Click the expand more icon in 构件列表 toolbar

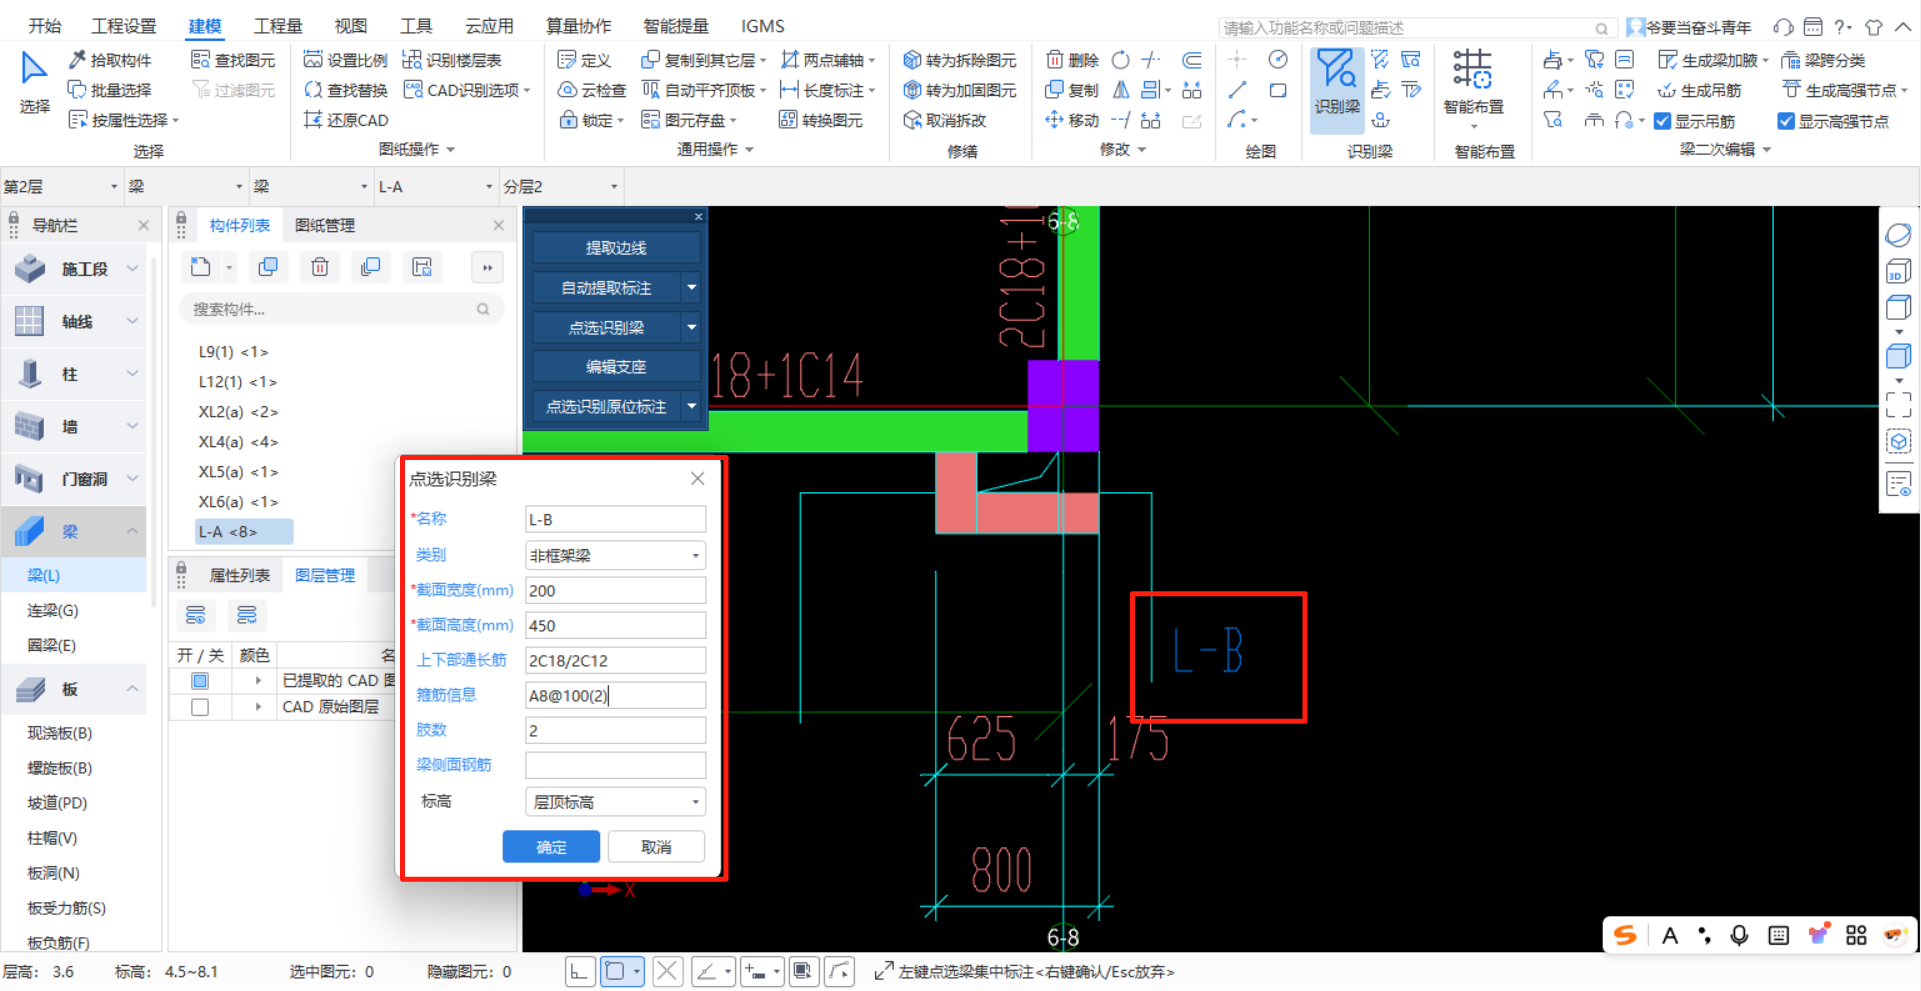click(487, 267)
